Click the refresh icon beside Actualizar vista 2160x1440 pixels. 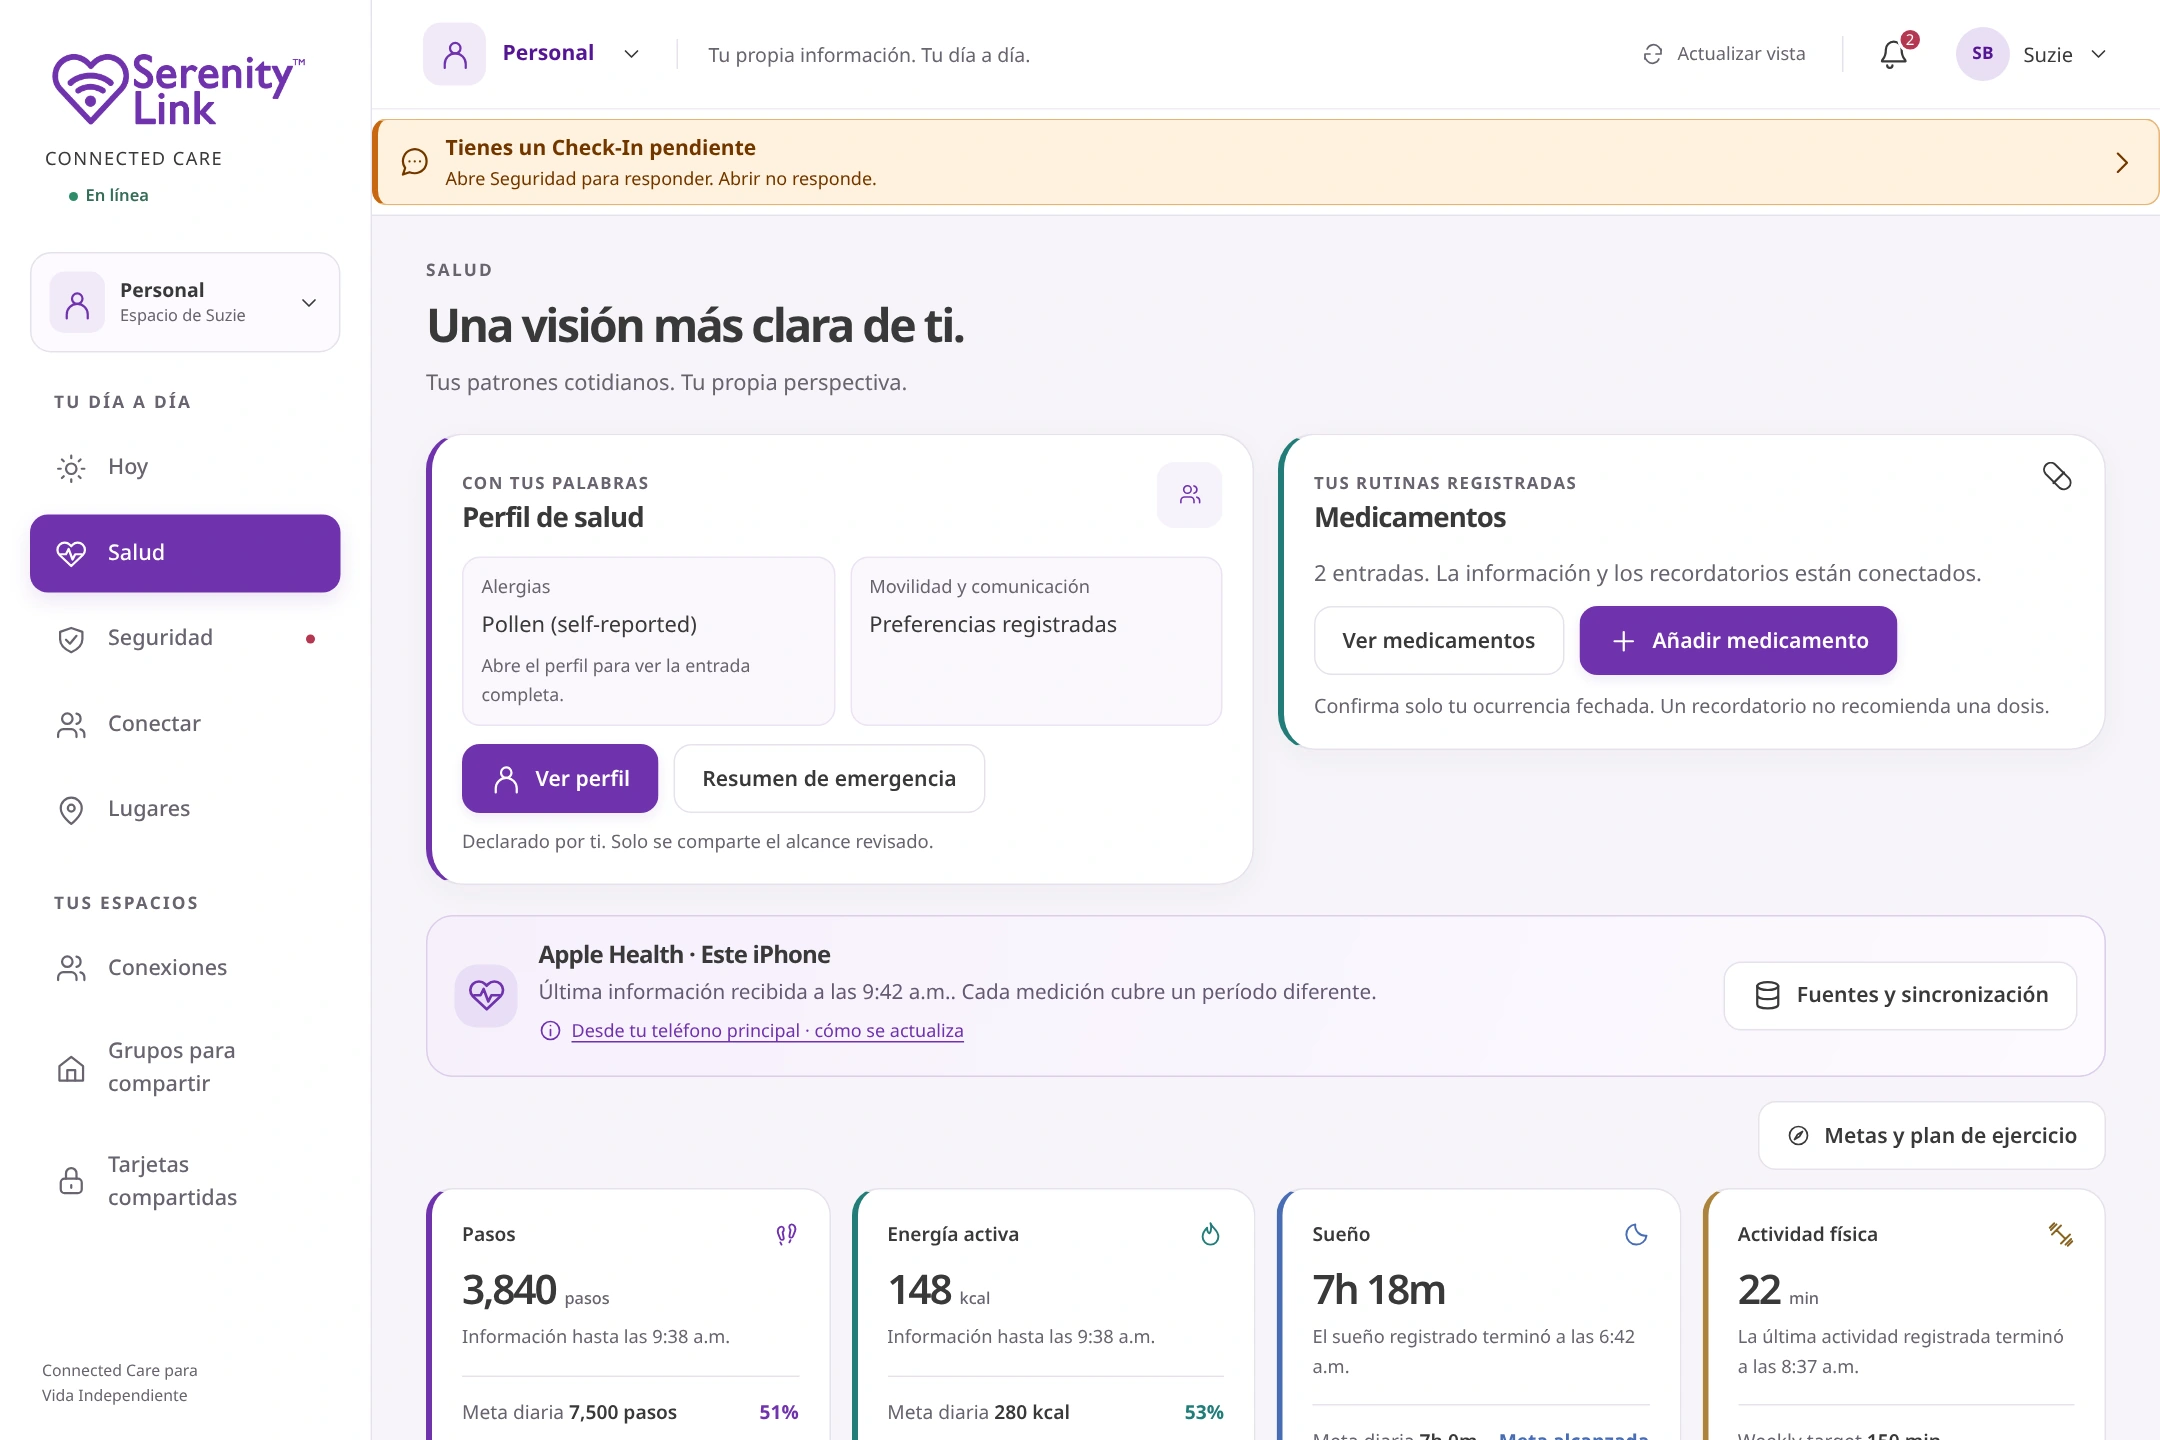(1653, 54)
